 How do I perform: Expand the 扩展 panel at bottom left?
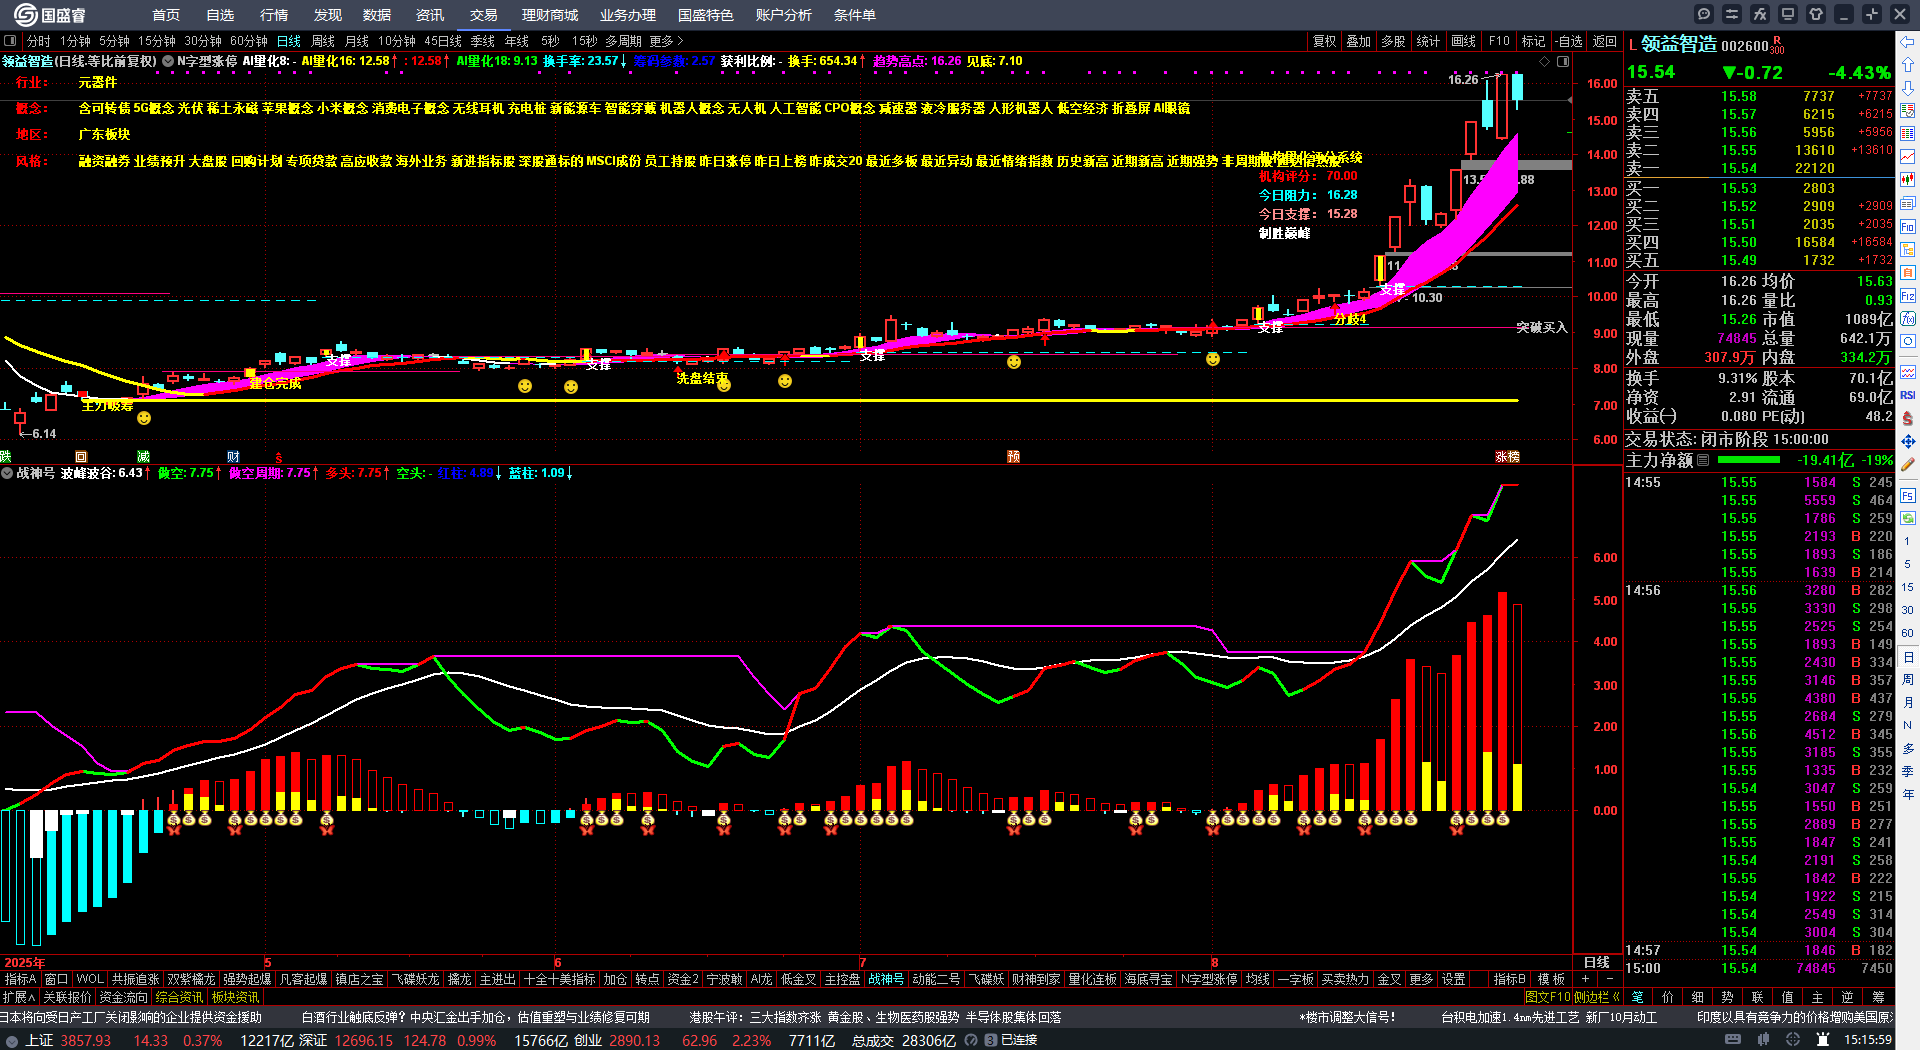click(x=19, y=997)
